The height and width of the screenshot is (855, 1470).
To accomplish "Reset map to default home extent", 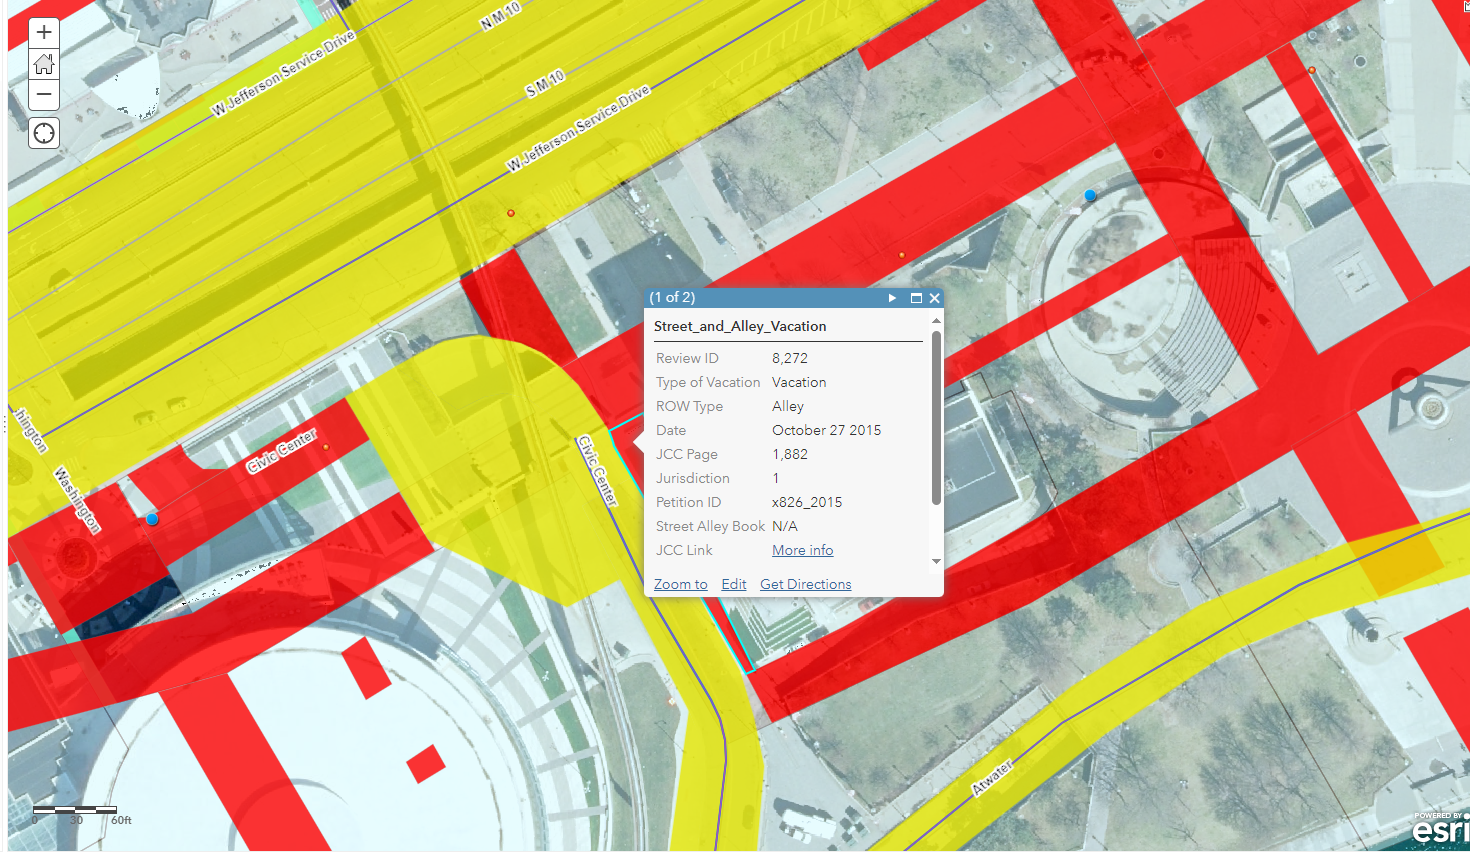I will (44, 65).
